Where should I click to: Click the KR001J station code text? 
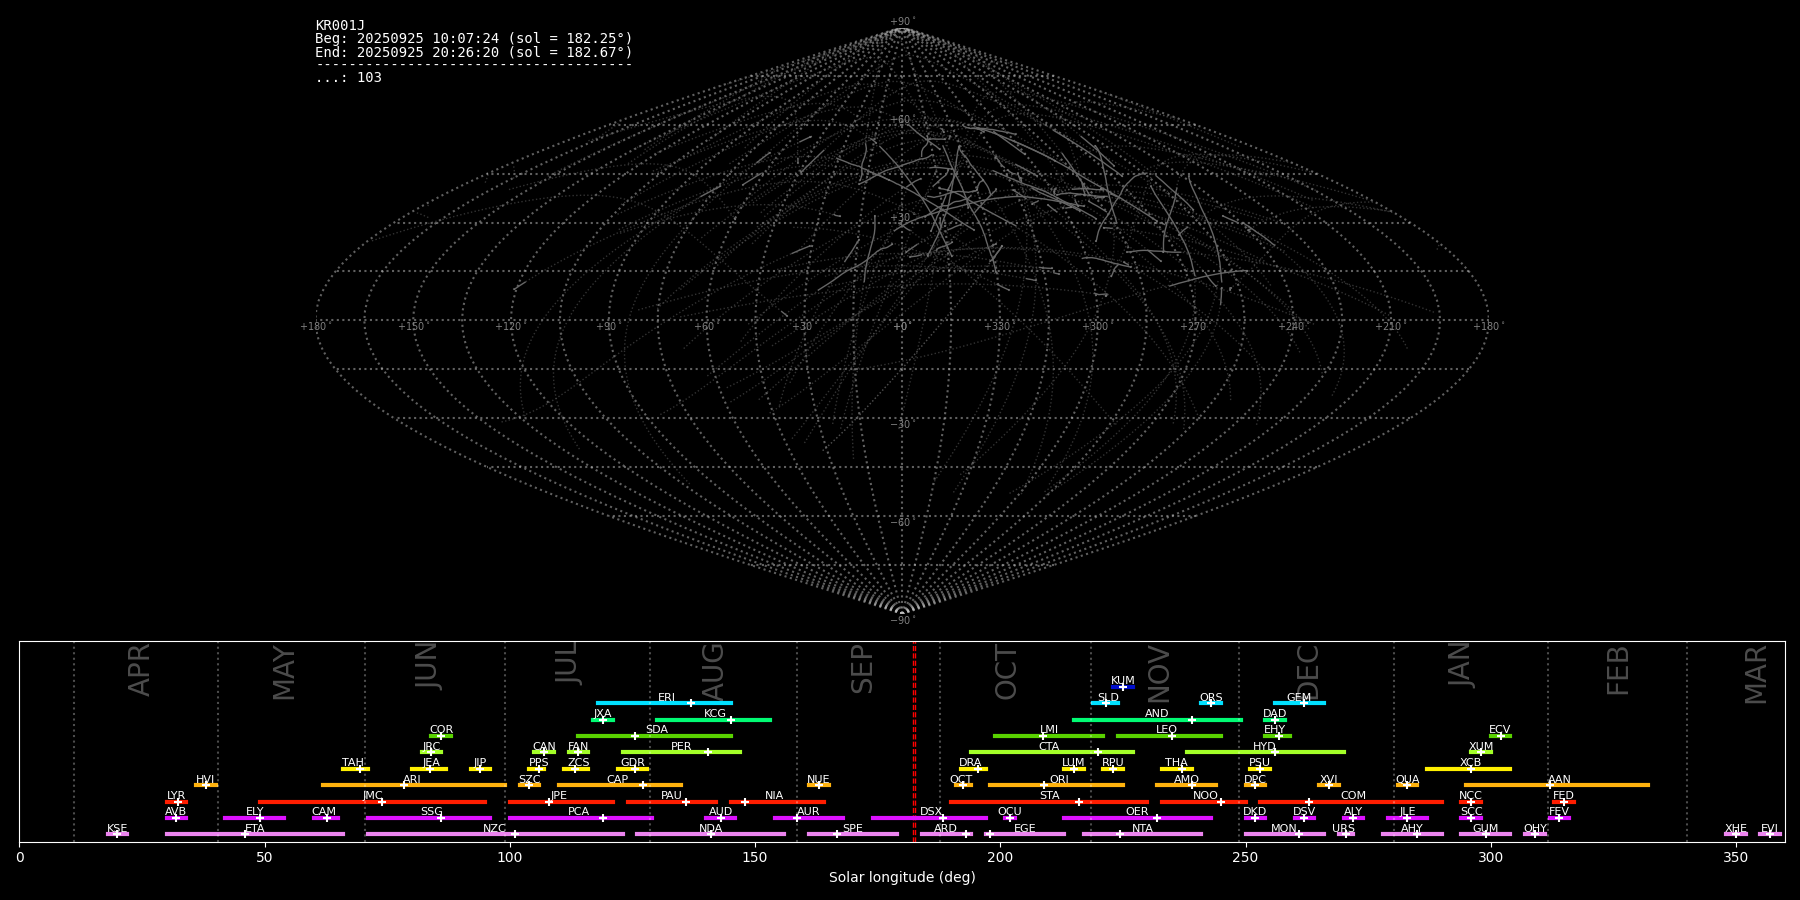(340, 26)
